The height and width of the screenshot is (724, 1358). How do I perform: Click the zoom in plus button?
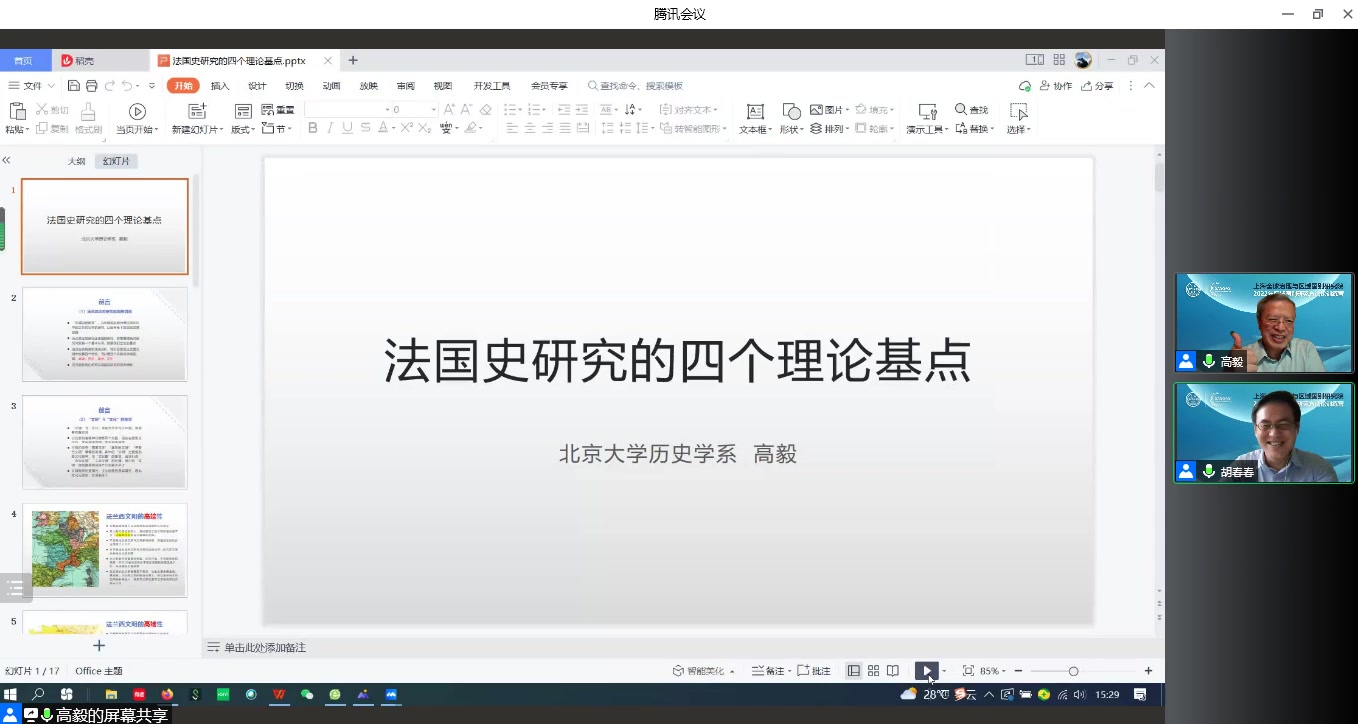click(x=1148, y=671)
